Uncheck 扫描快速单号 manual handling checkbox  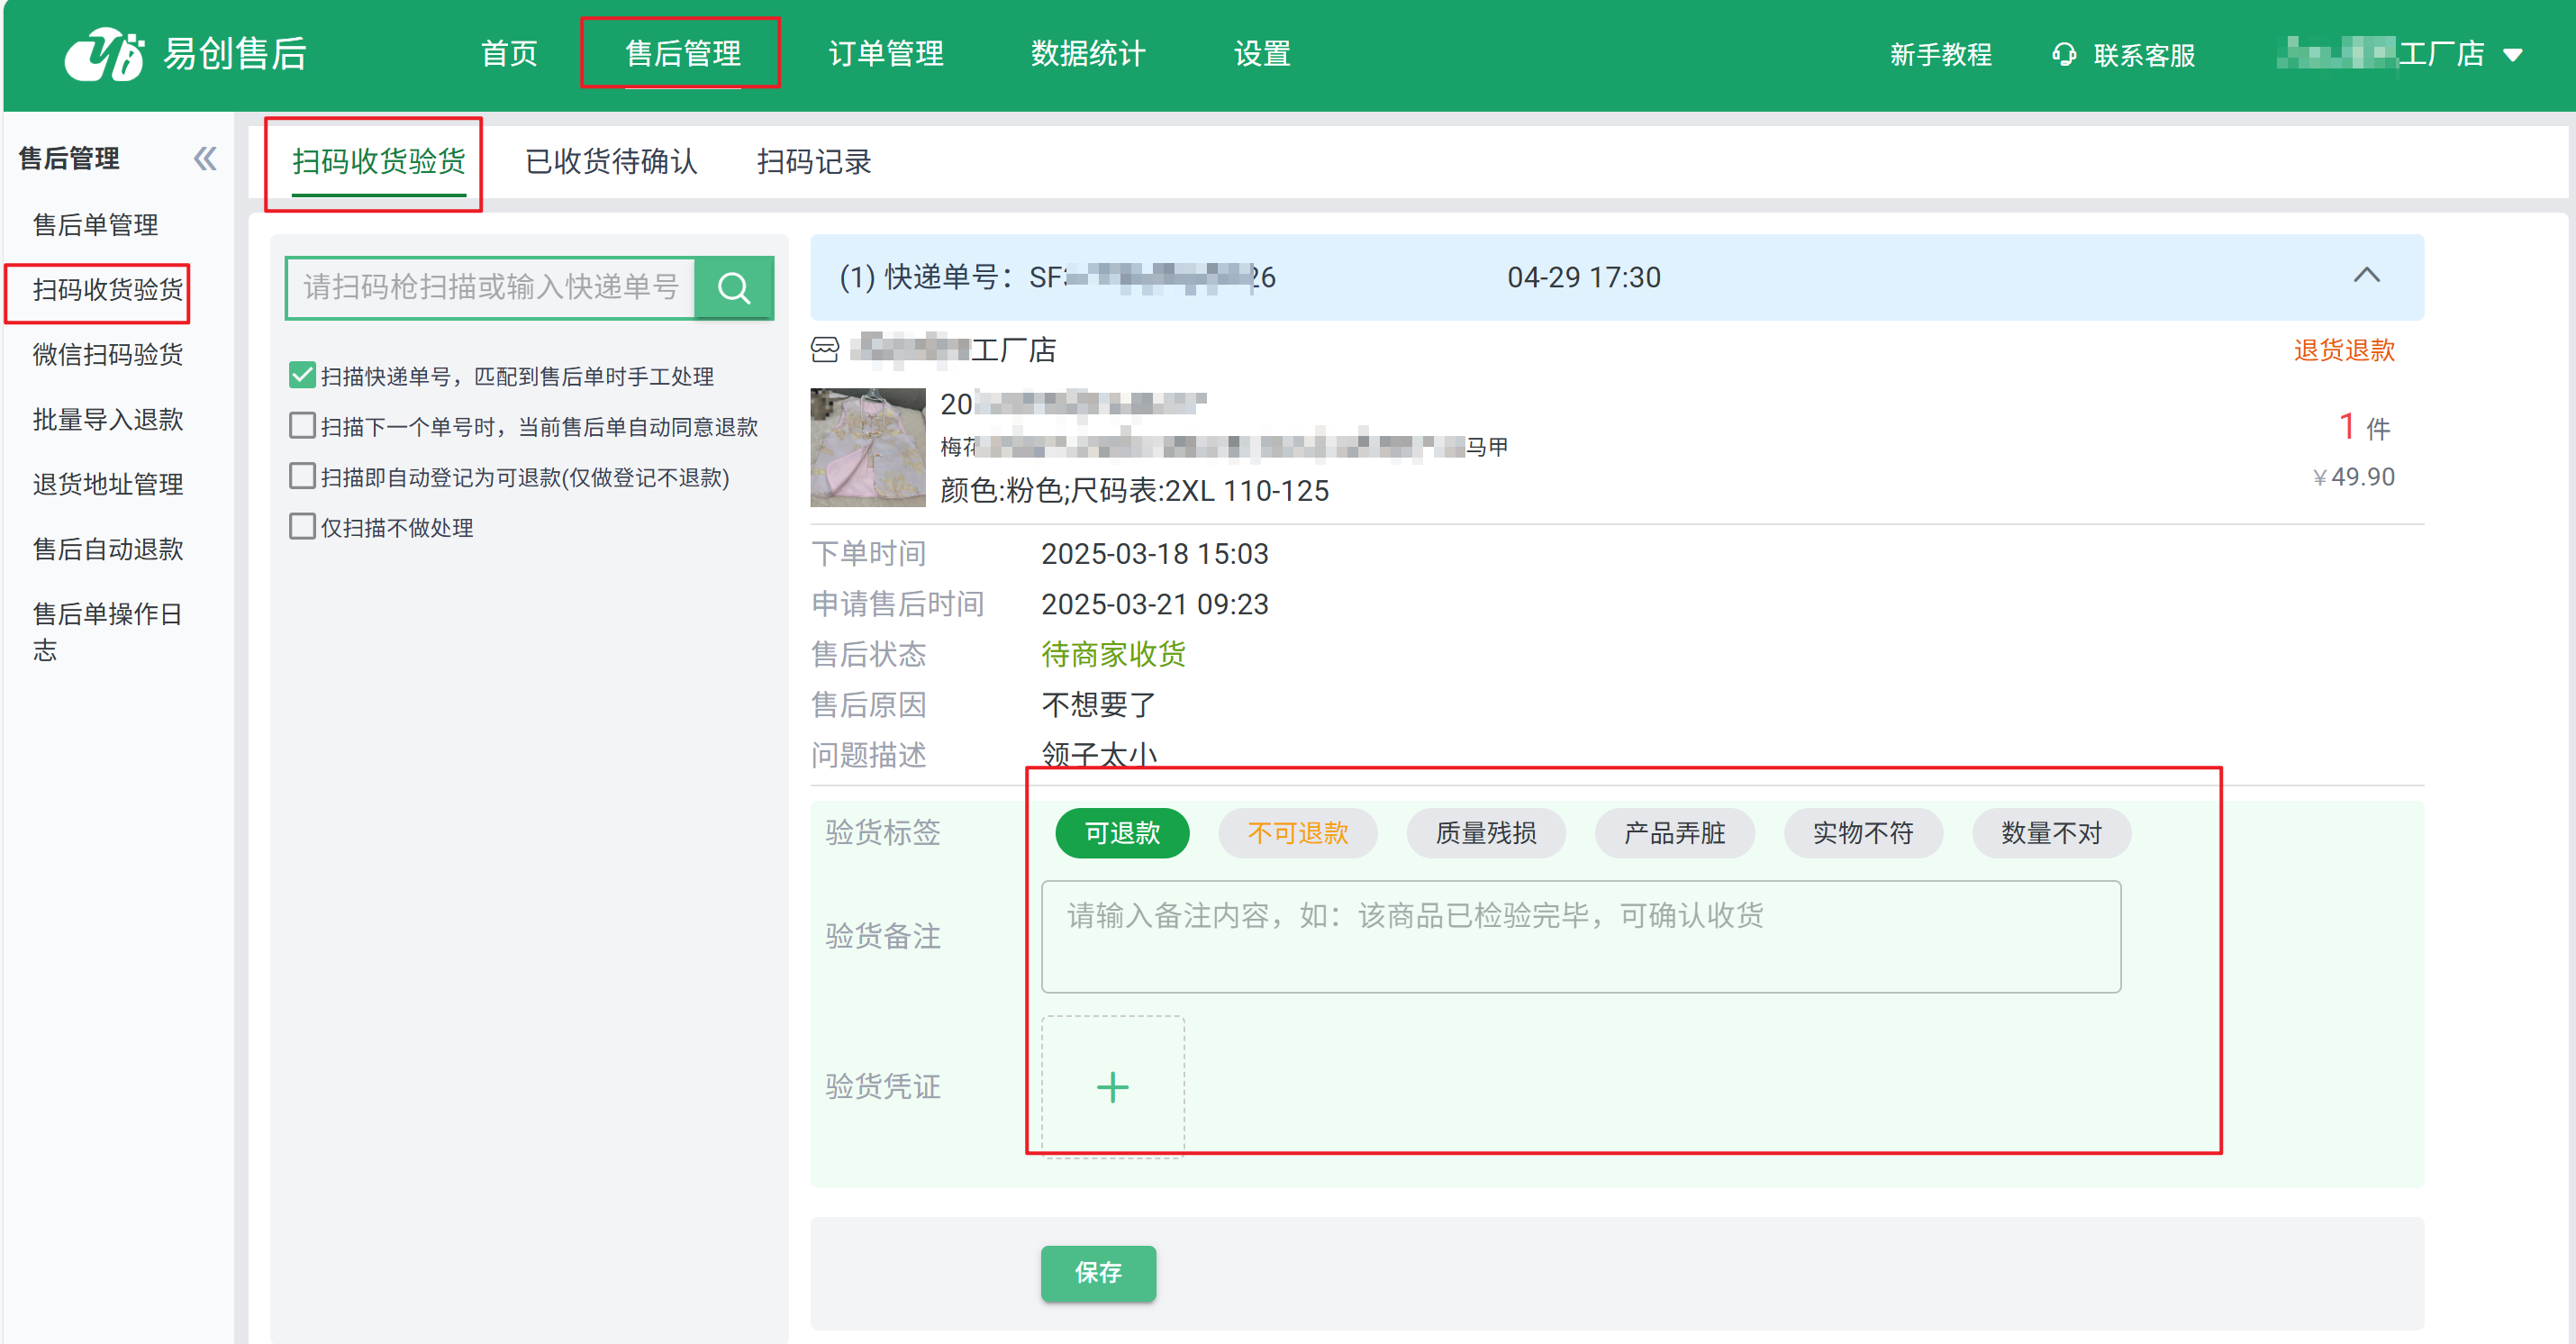tap(302, 376)
